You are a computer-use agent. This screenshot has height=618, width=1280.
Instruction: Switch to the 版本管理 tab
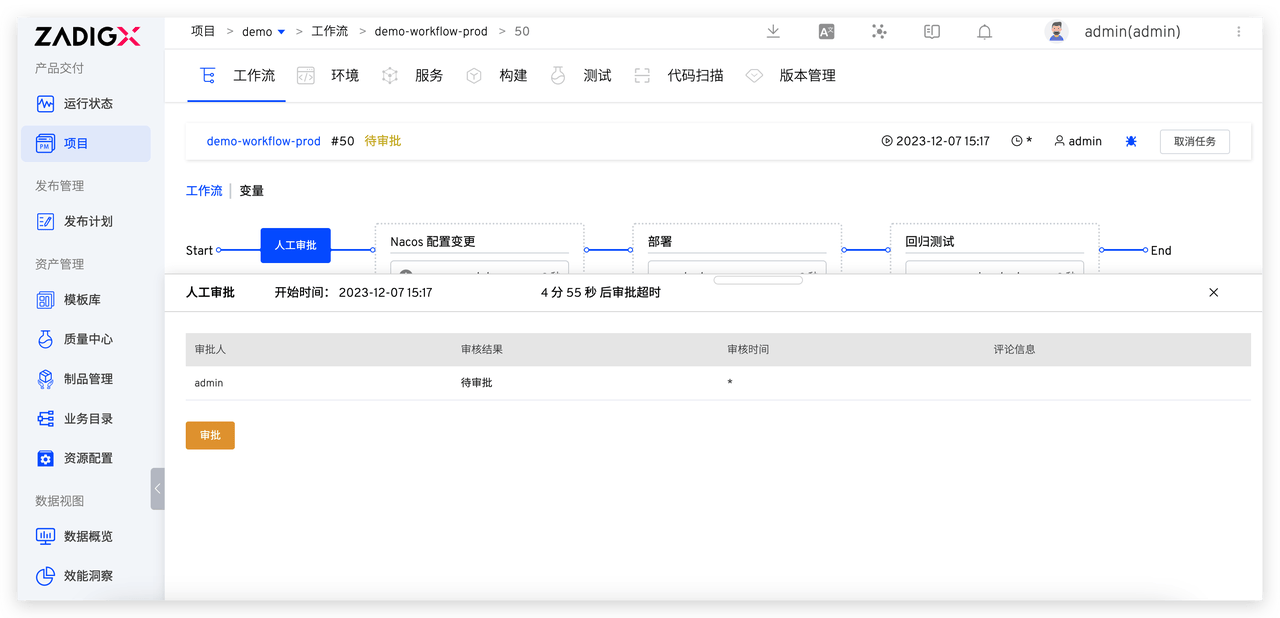807,76
